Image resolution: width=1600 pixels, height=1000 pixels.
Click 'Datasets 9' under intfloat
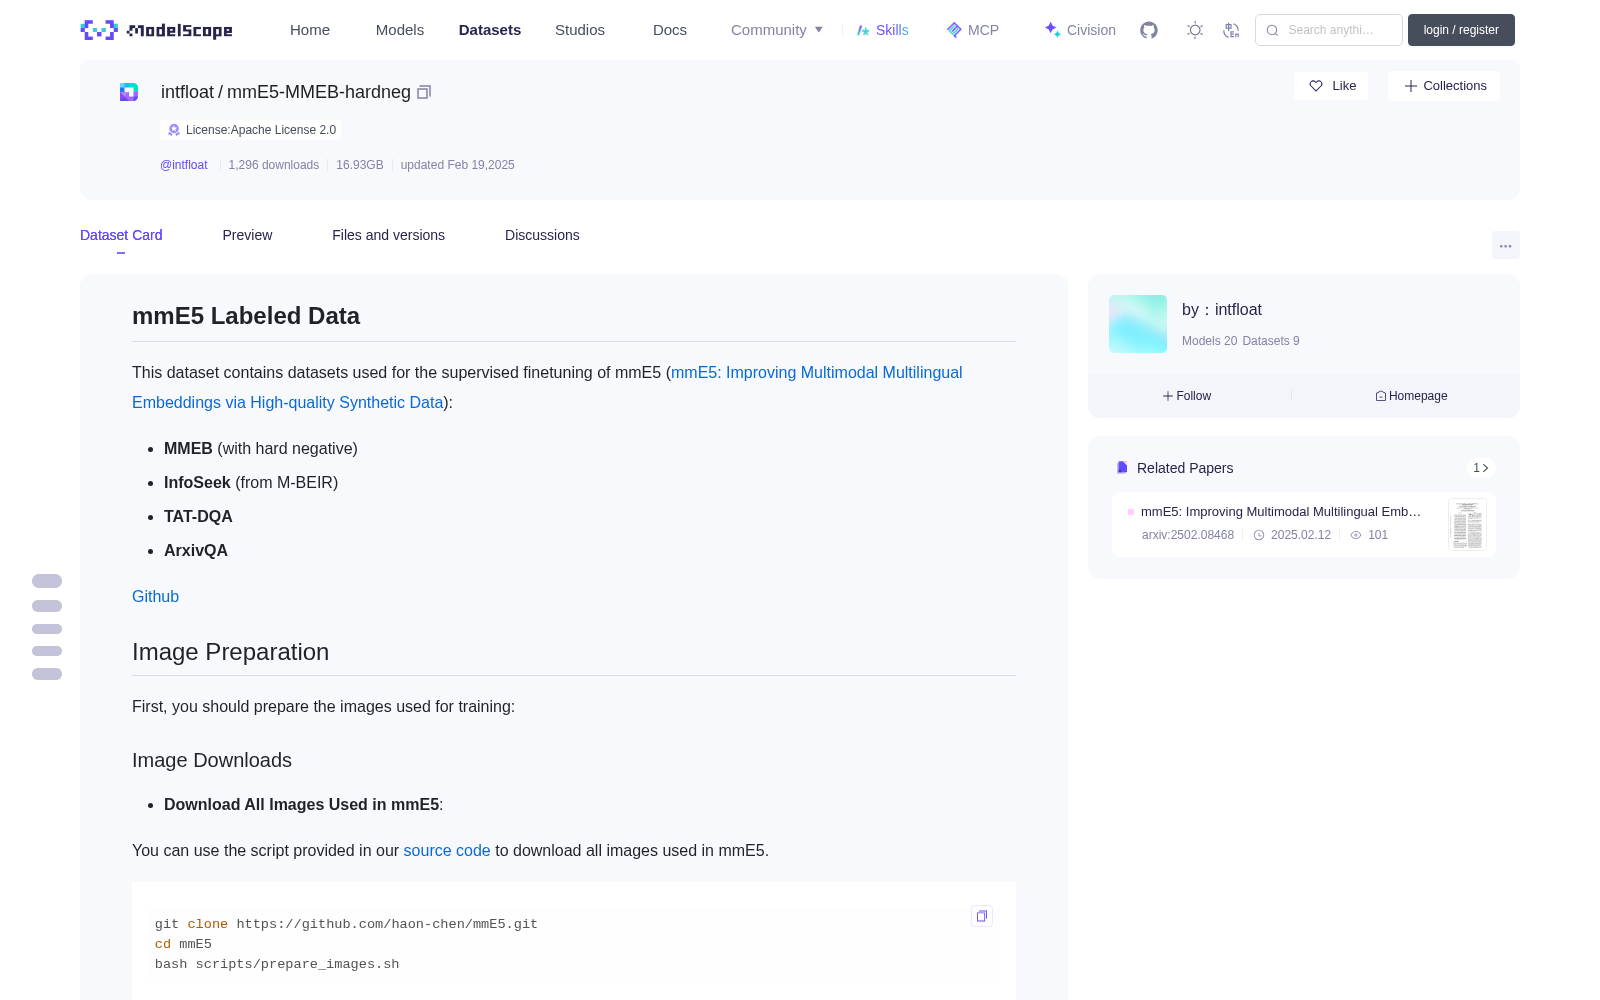(x=1271, y=341)
